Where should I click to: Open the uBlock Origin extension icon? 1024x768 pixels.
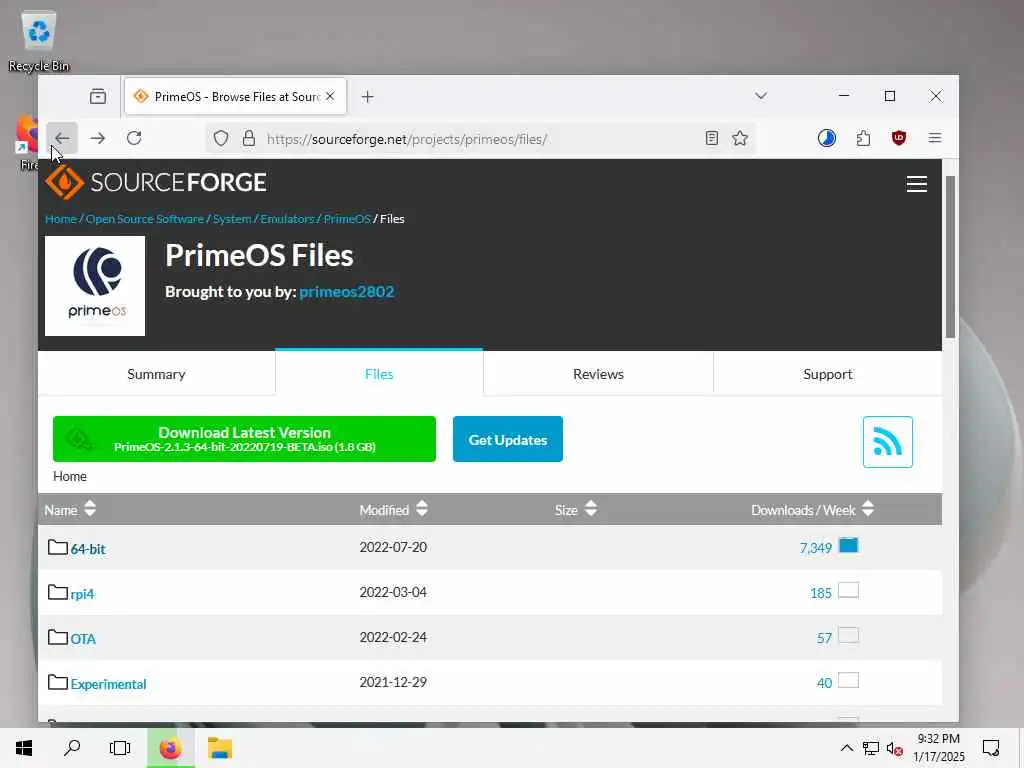click(899, 138)
